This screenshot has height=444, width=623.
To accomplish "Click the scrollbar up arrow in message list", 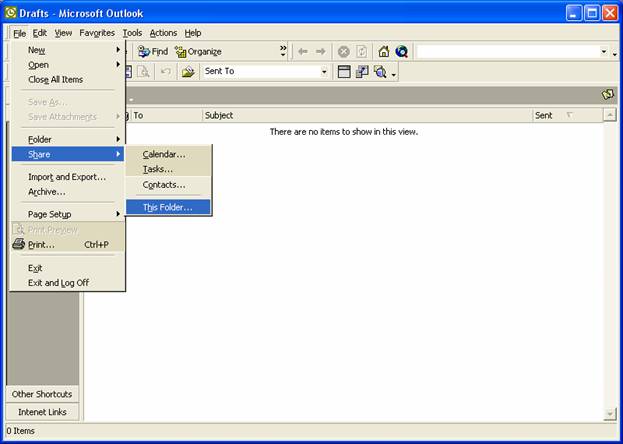I will point(609,115).
